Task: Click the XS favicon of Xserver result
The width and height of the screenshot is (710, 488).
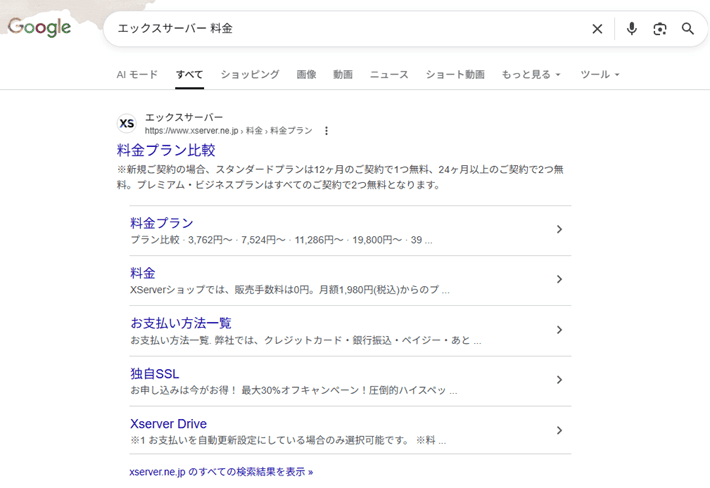Action: tap(127, 123)
